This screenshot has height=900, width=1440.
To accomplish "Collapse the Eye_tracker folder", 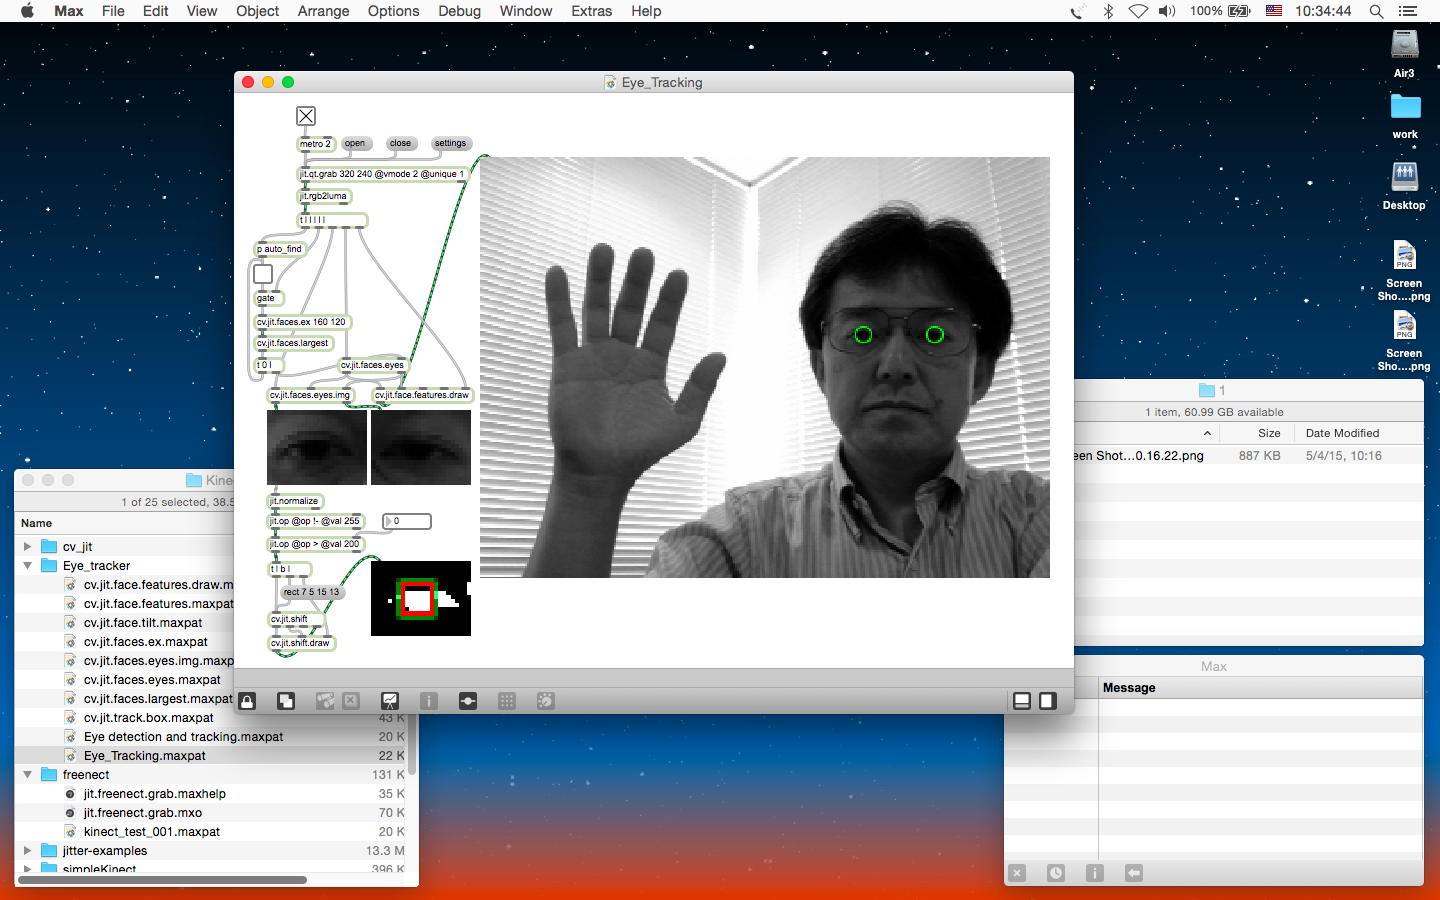I will tap(28, 566).
